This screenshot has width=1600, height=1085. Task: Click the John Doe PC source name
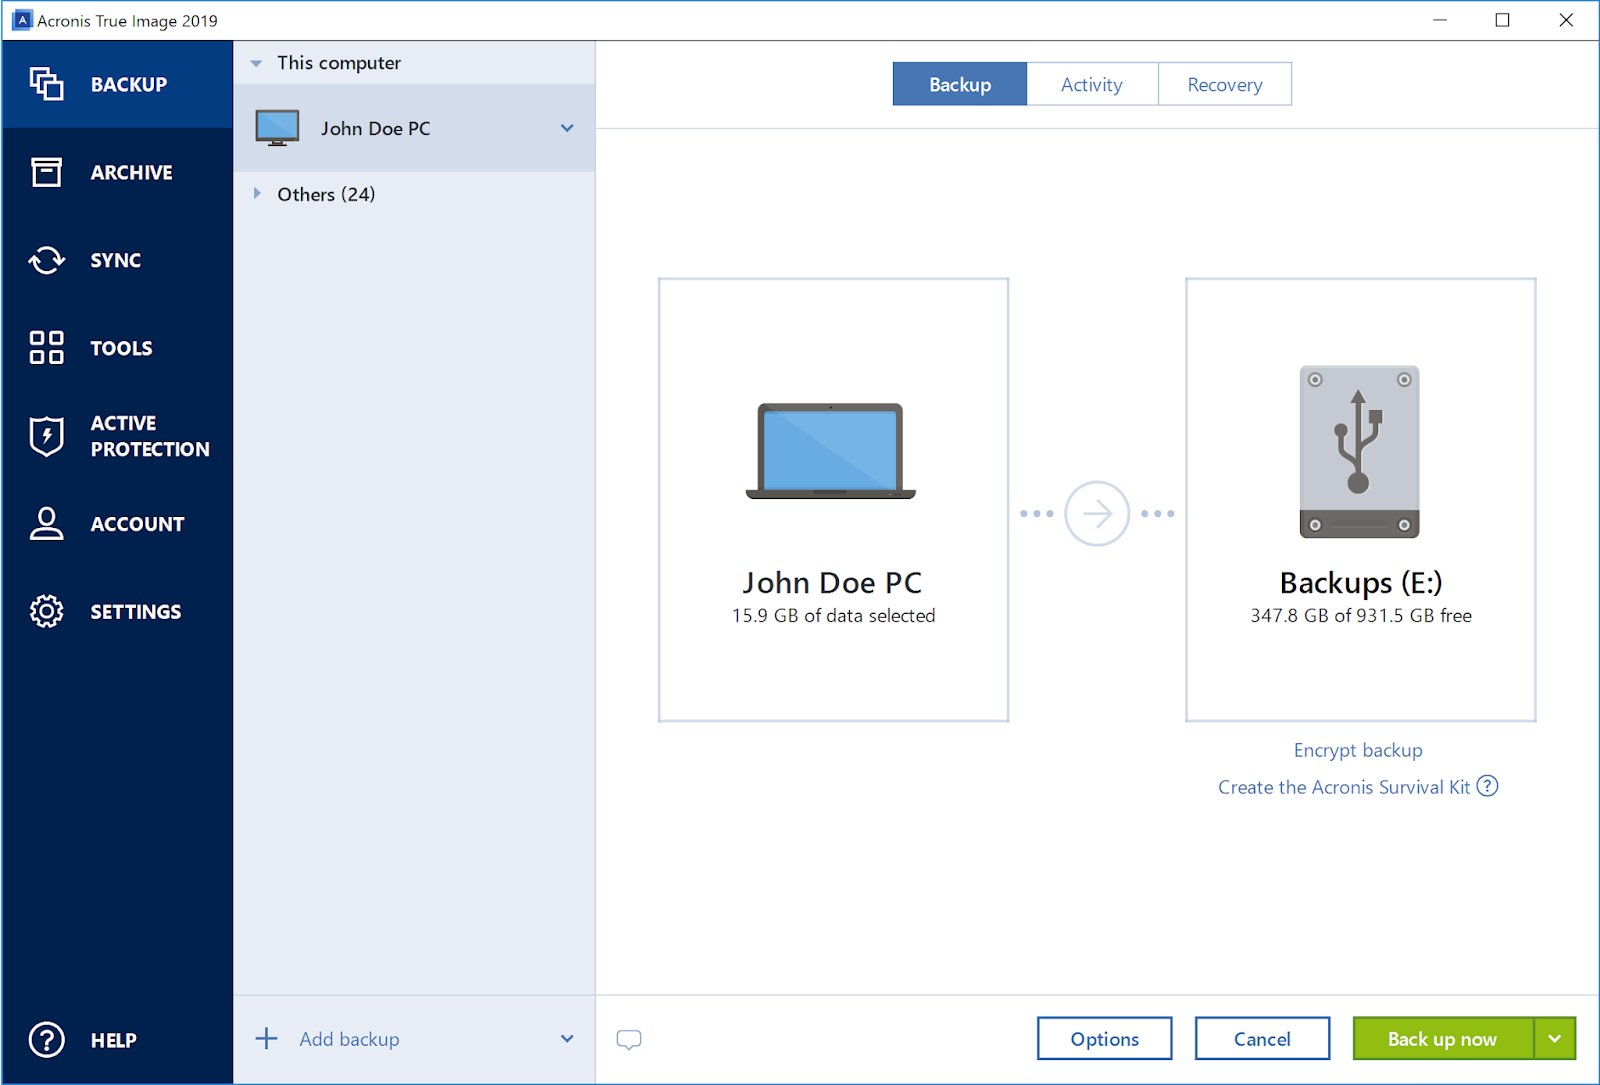[x=832, y=582]
